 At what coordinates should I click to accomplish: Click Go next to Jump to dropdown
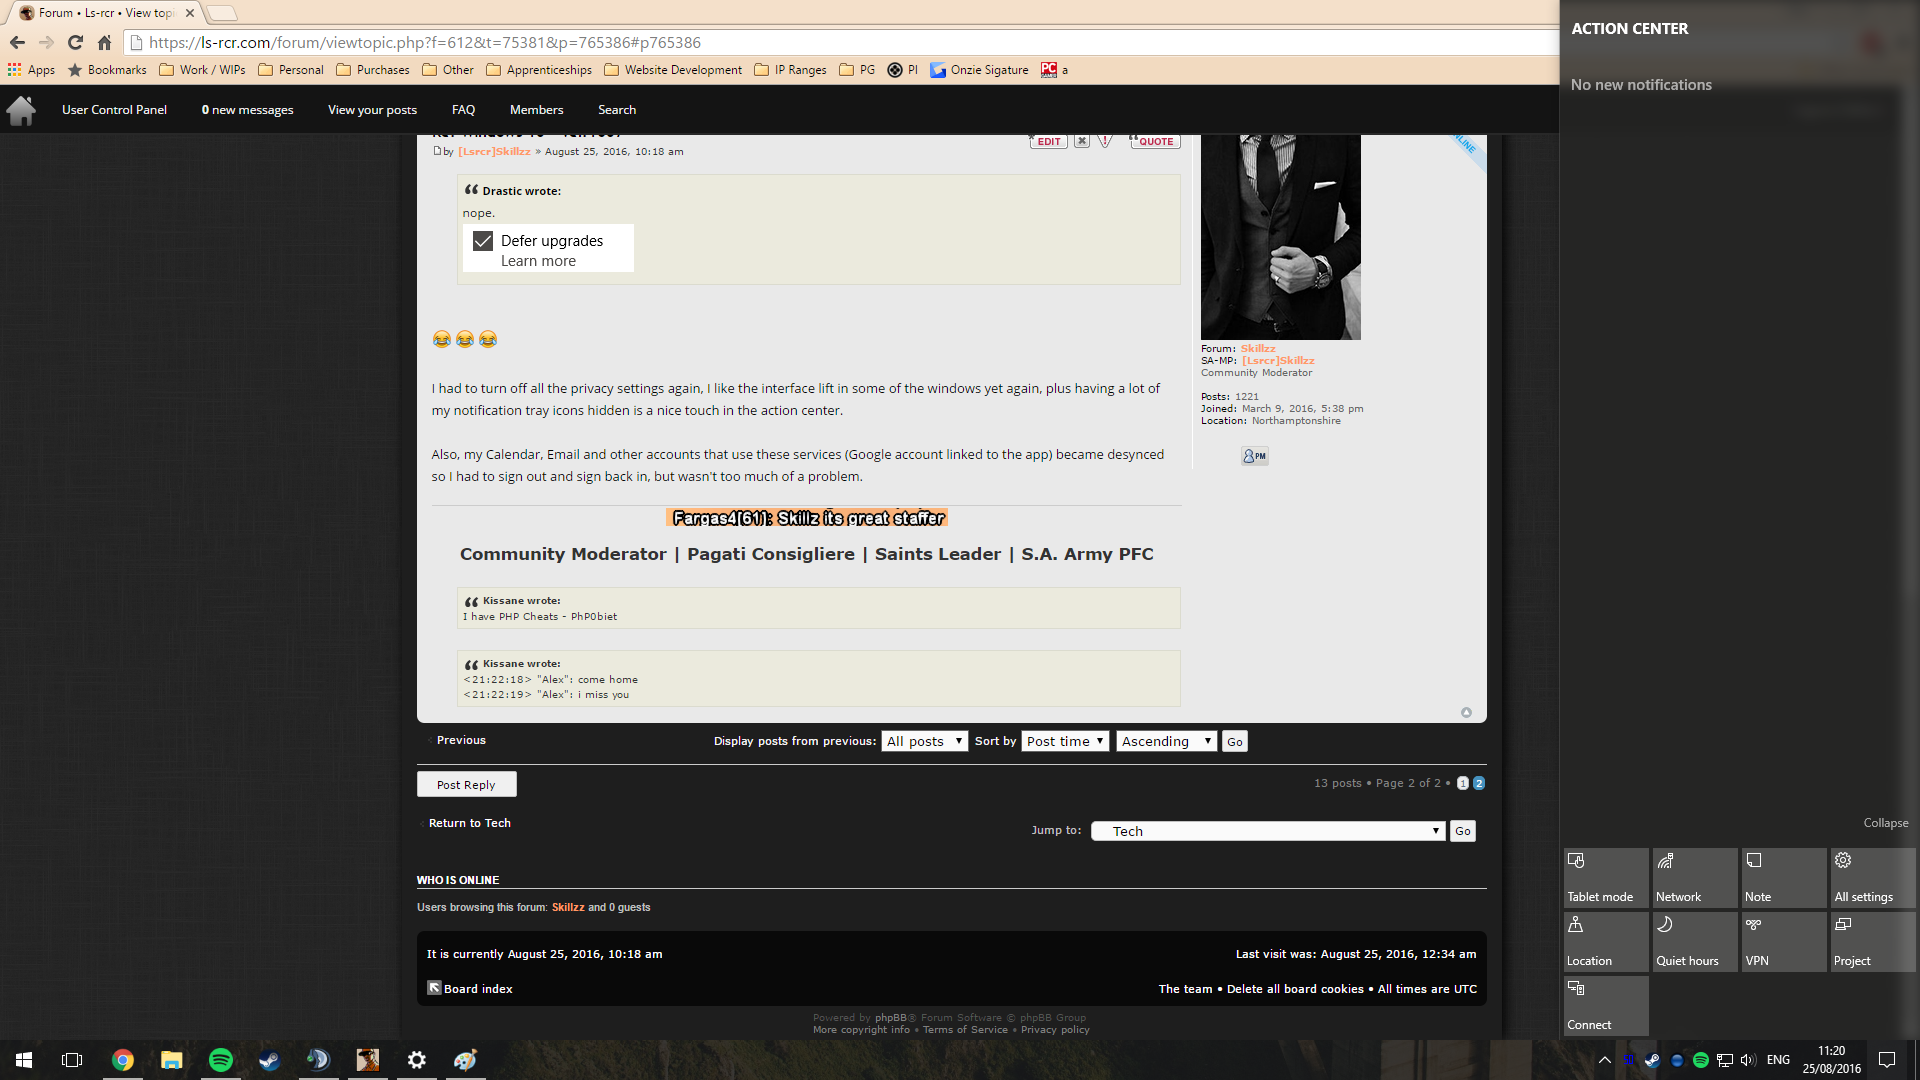point(1463,831)
